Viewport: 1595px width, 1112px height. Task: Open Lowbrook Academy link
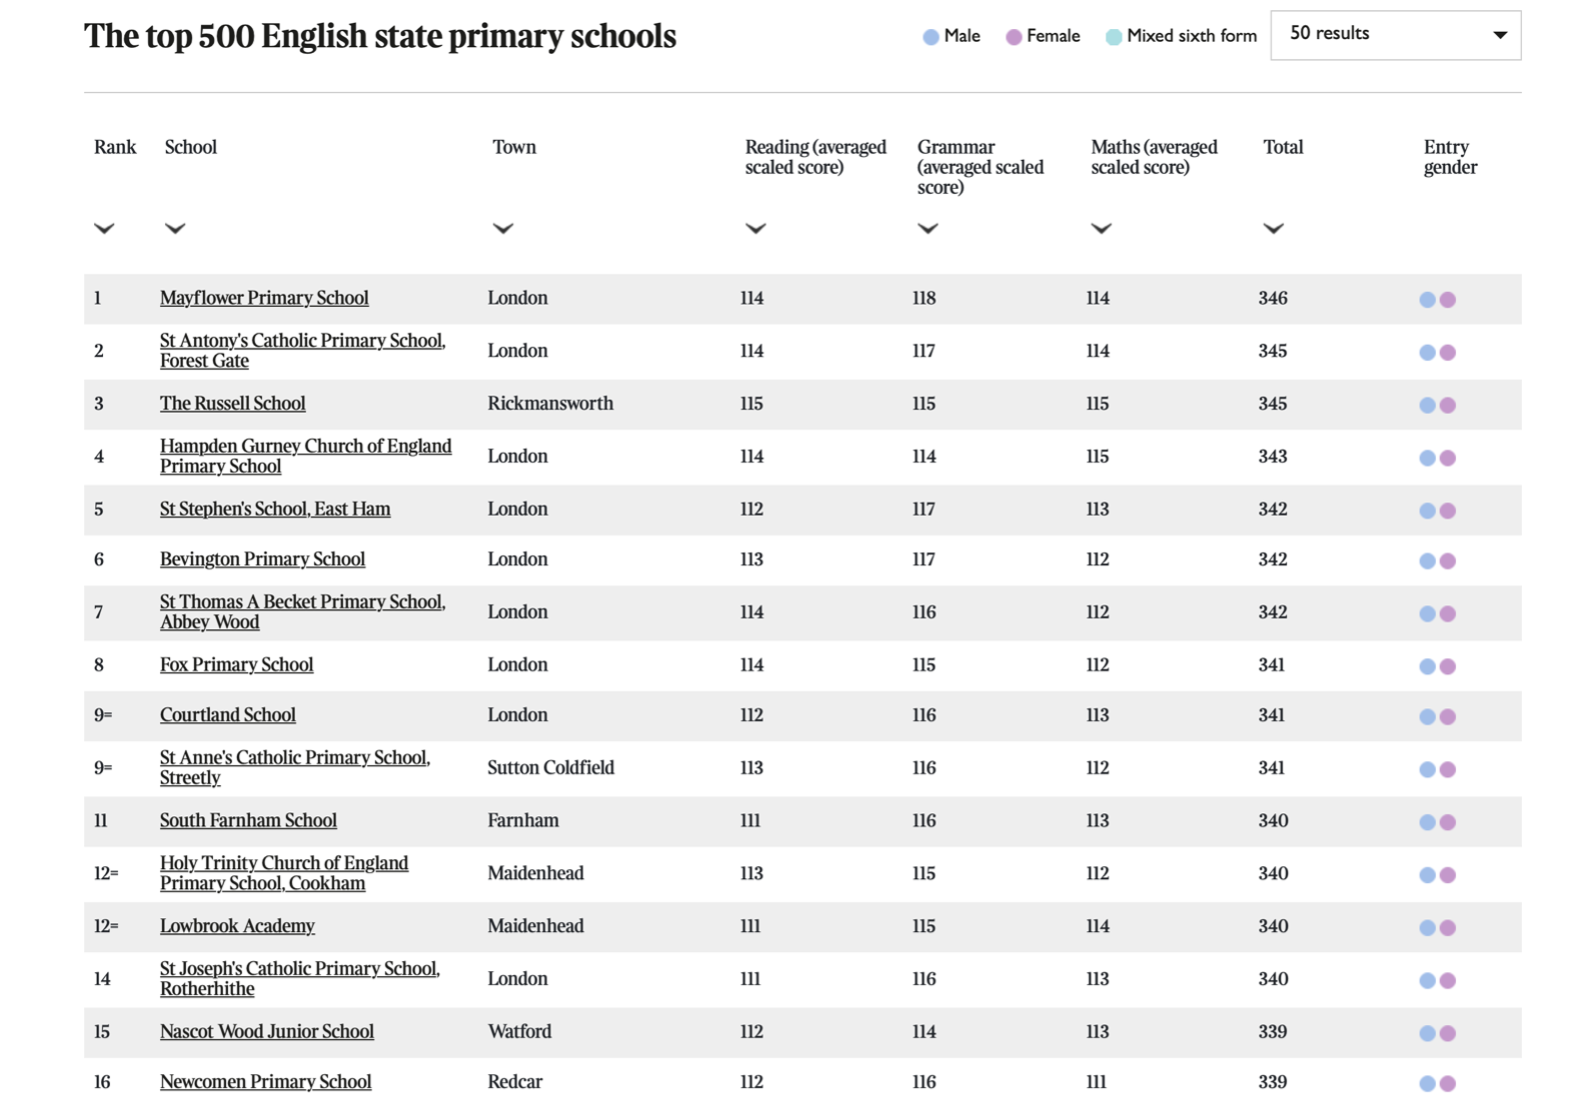tap(237, 926)
